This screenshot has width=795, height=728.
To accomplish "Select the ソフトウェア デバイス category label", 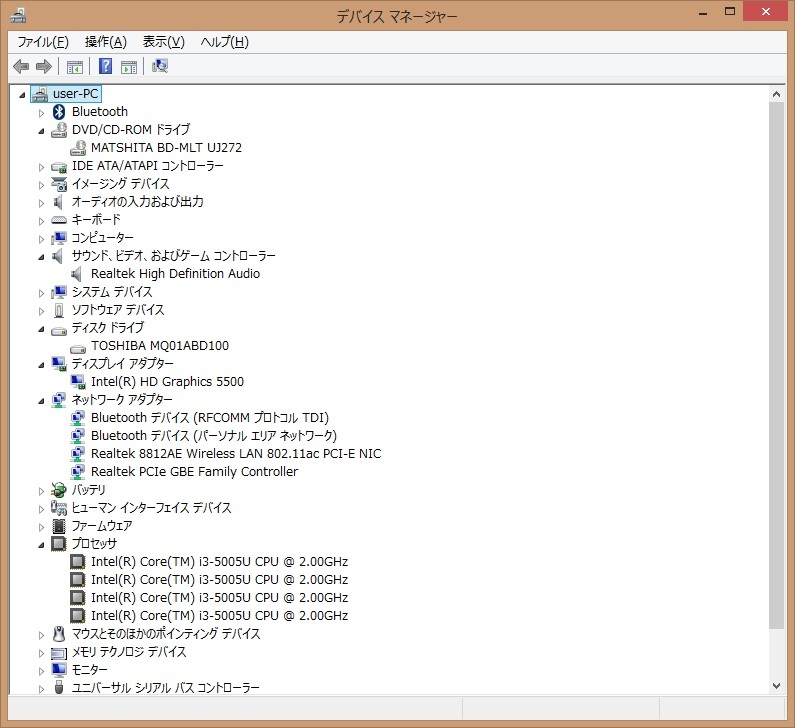I will click(x=118, y=310).
